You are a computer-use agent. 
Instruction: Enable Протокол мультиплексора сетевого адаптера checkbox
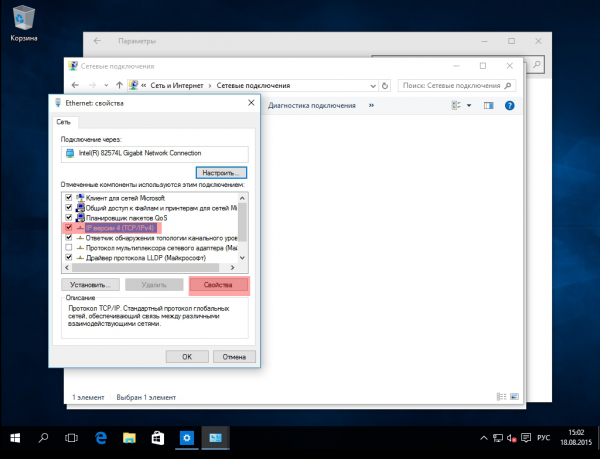(x=69, y=247)
